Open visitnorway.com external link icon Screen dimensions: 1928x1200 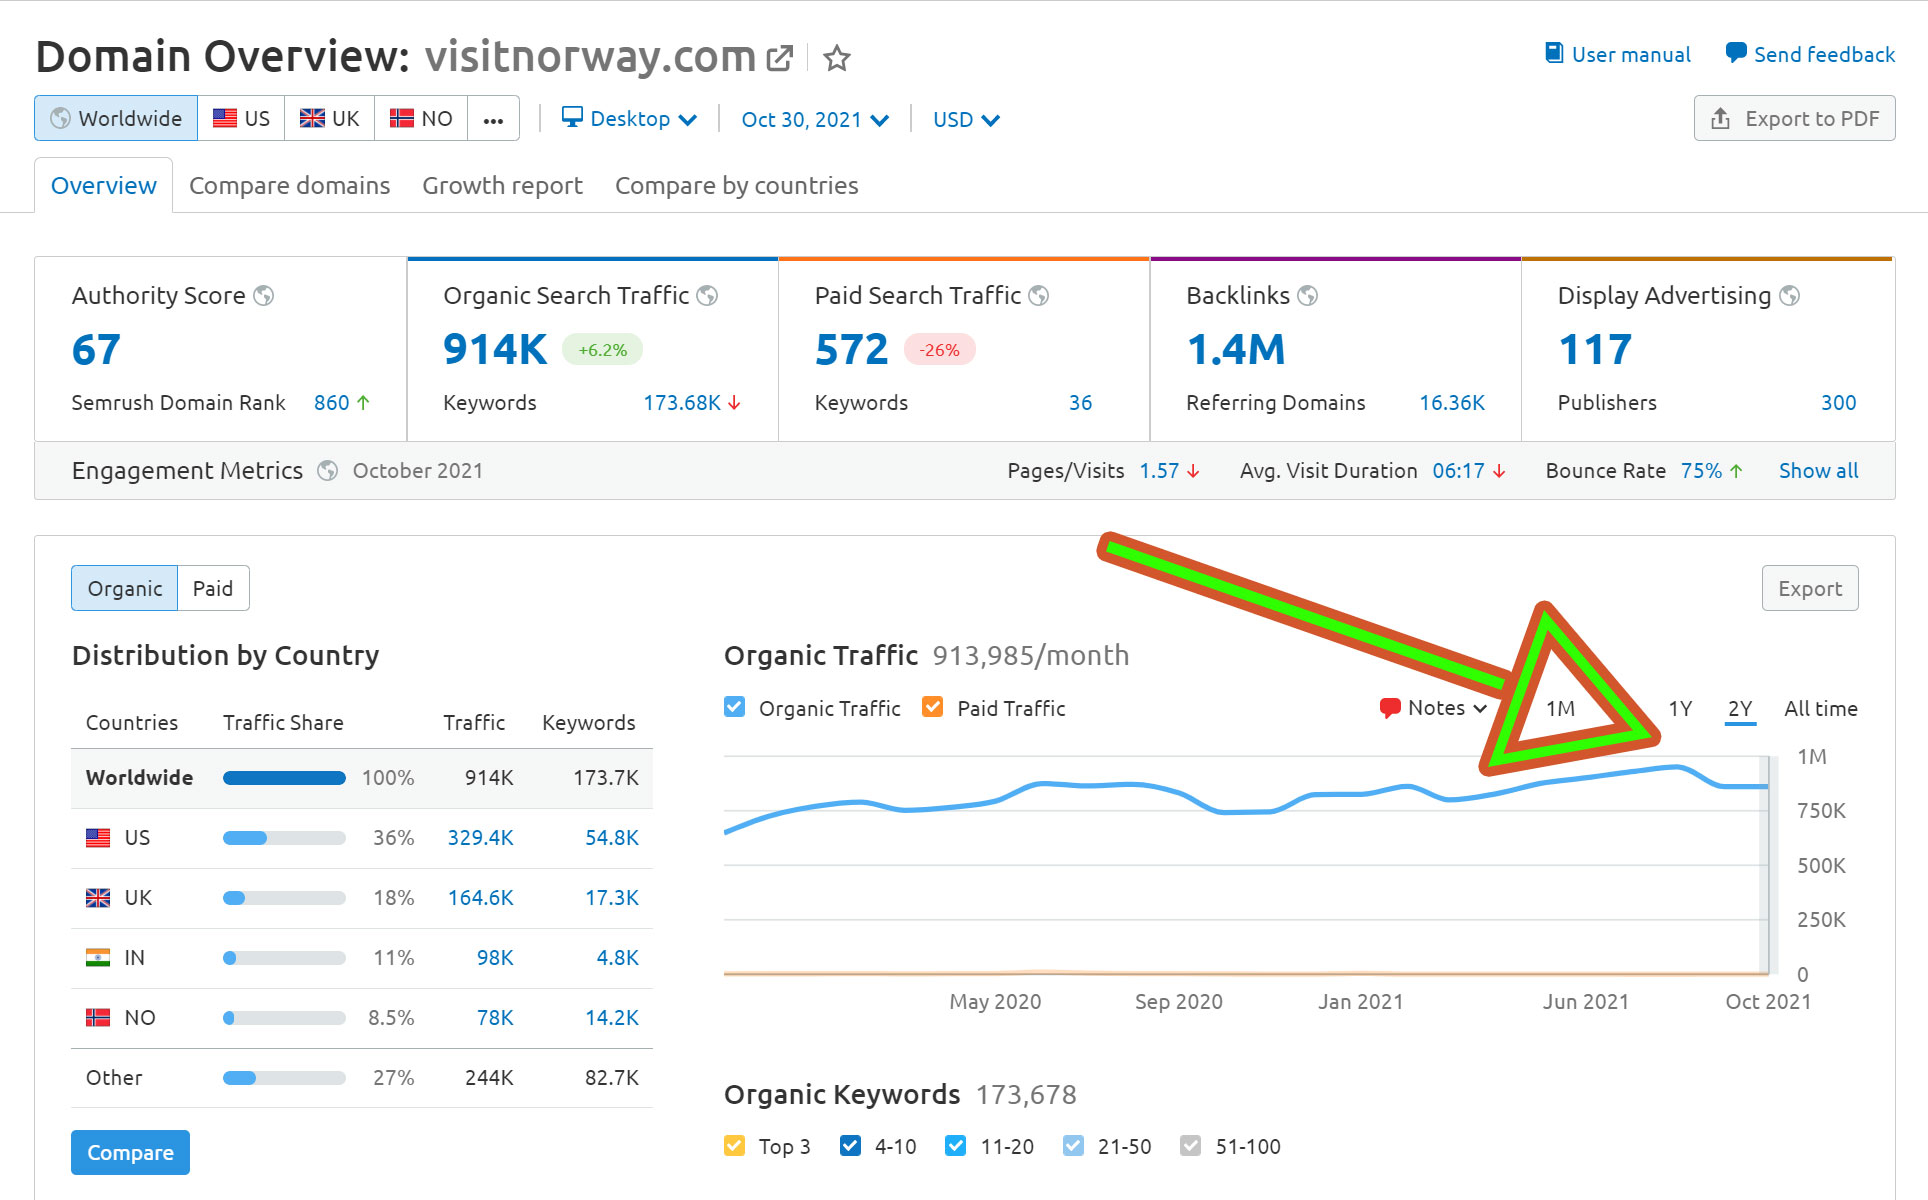779,58
